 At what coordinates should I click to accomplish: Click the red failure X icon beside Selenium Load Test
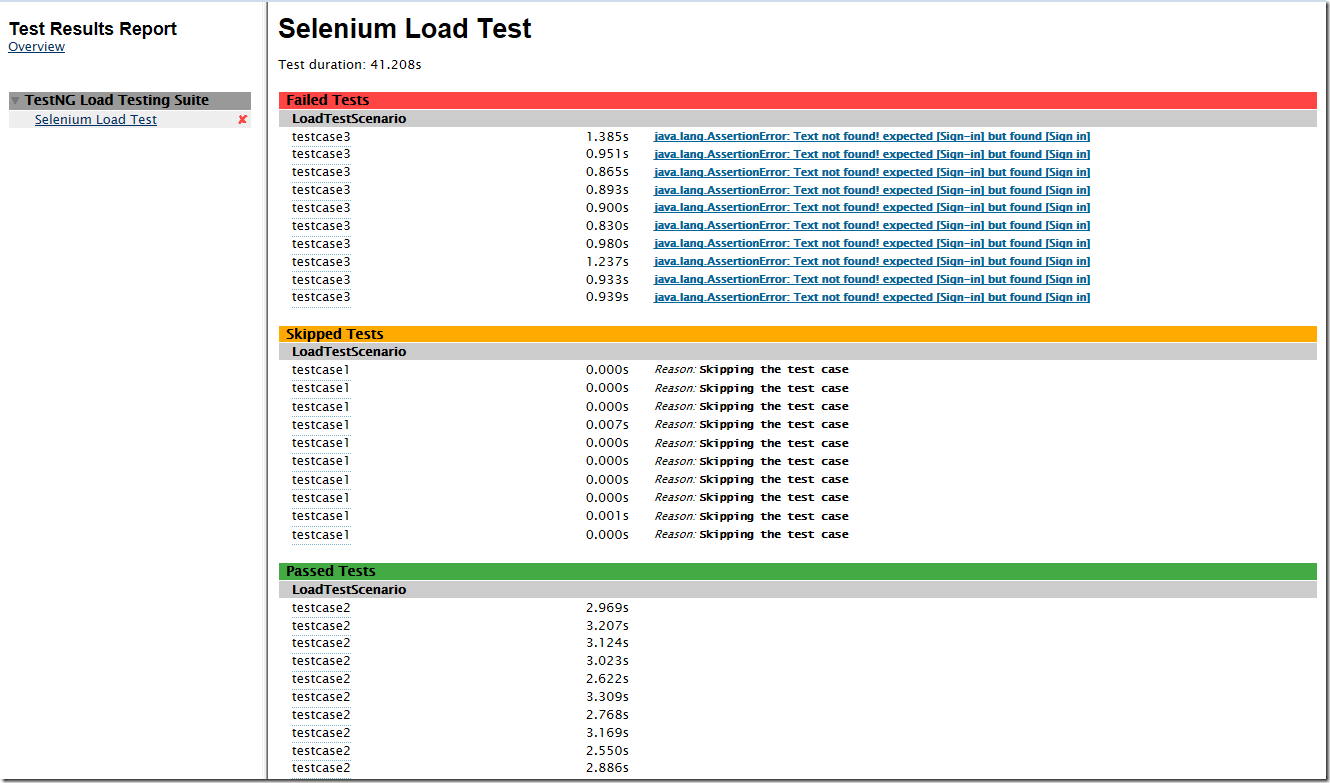pyautogui.click(x=242, y=119)
